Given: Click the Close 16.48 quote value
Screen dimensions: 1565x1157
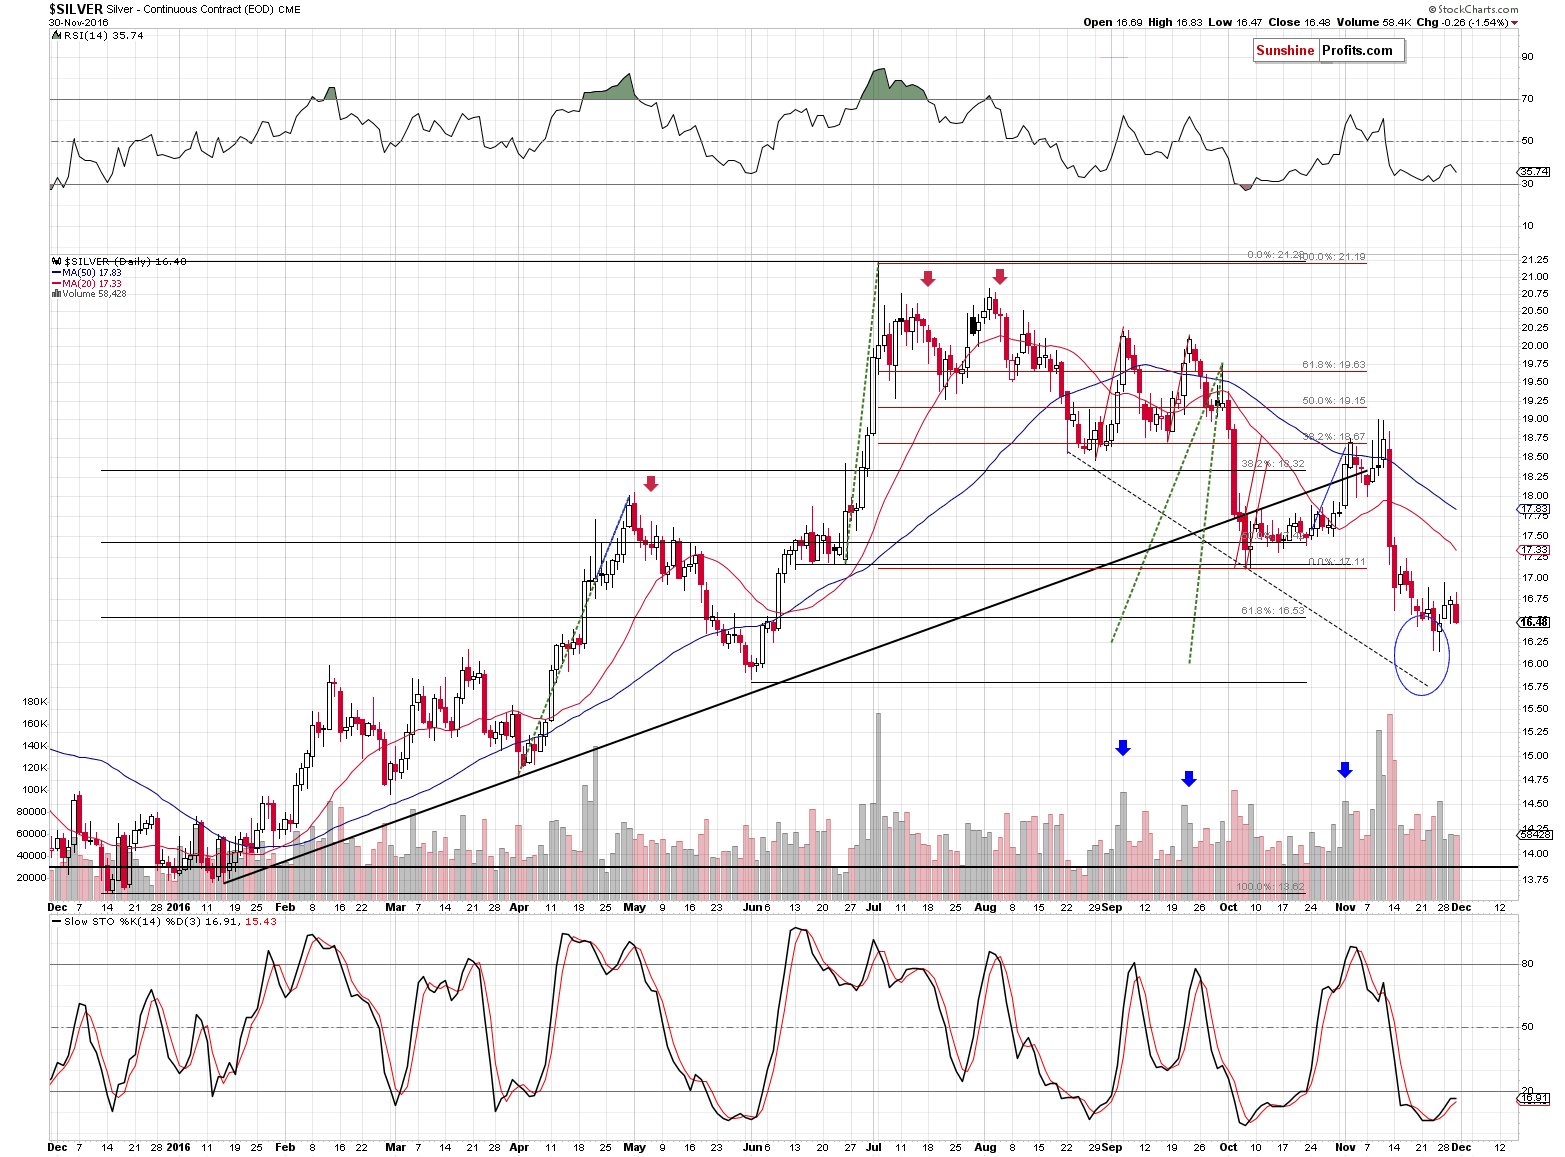Looking at the screenshot, I should click(1298, 22).
